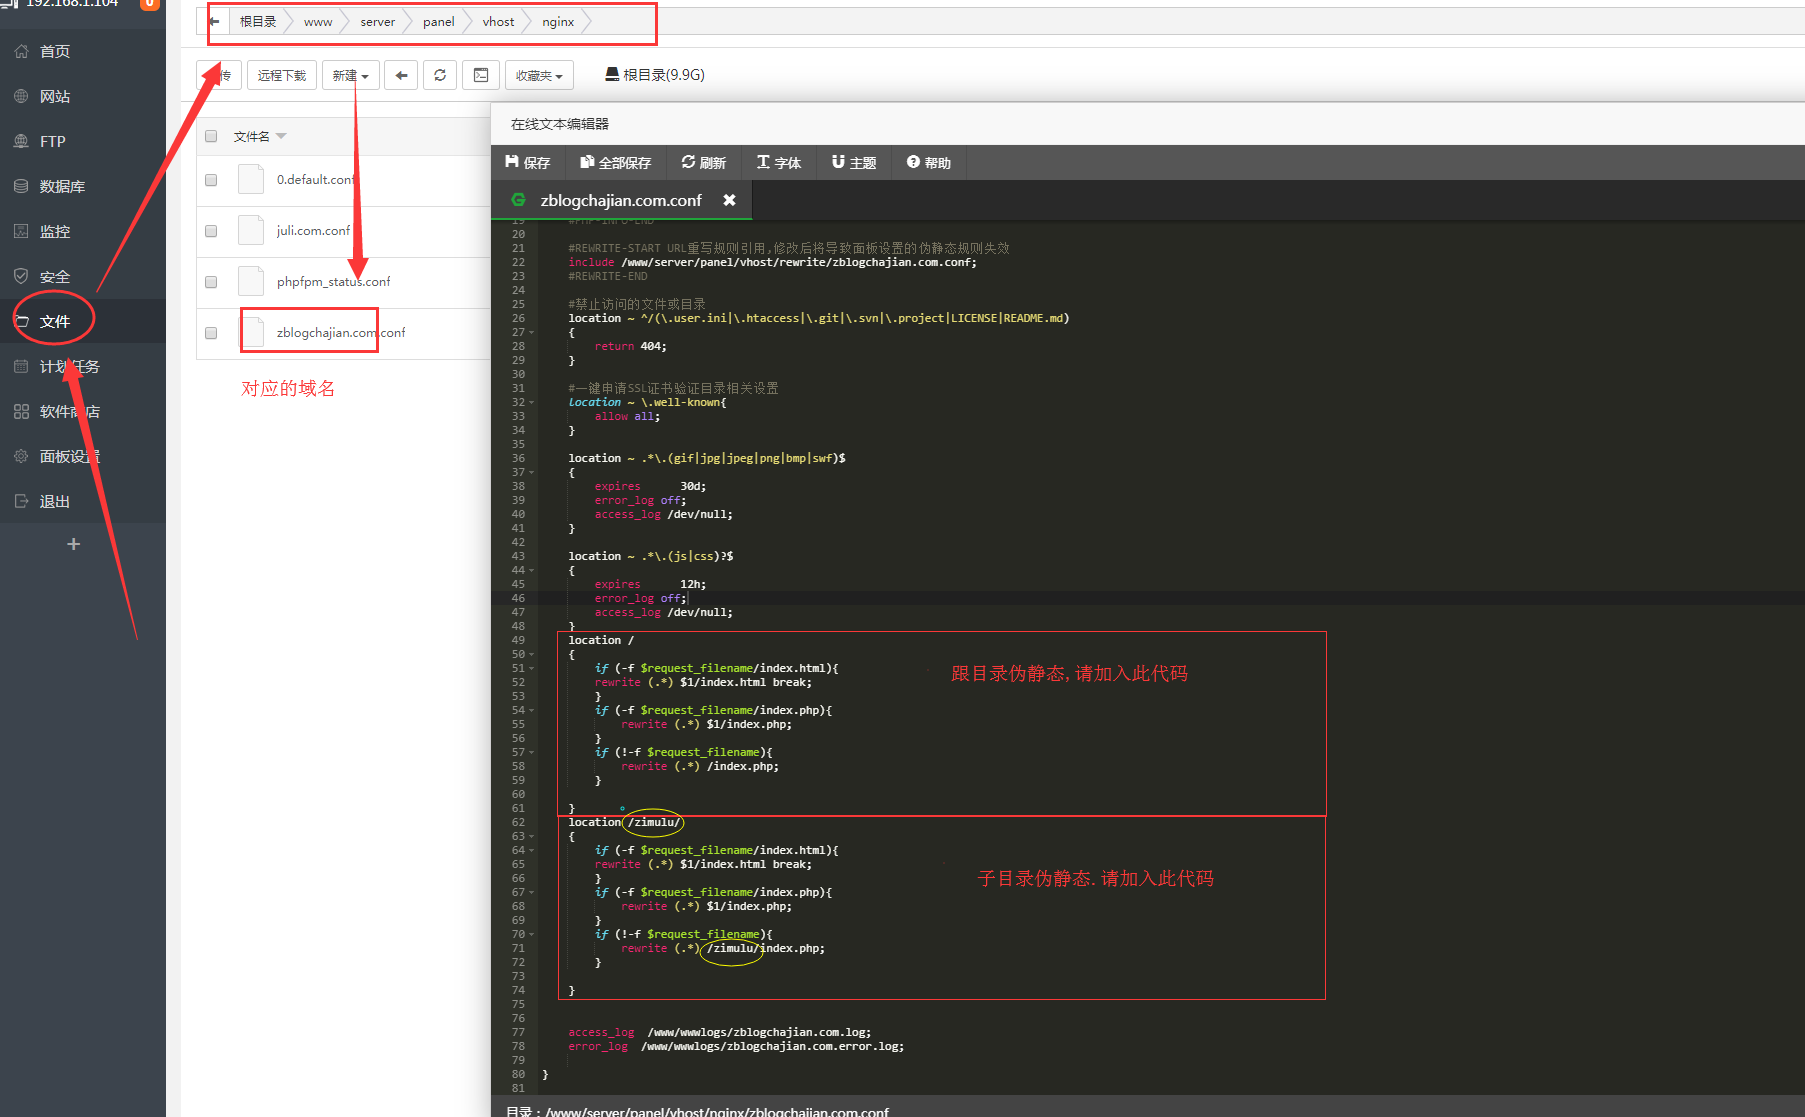This screenshot has width=1805, height=1117.
Task: Collapse code fold at line 50
Action: click(532, 655)
